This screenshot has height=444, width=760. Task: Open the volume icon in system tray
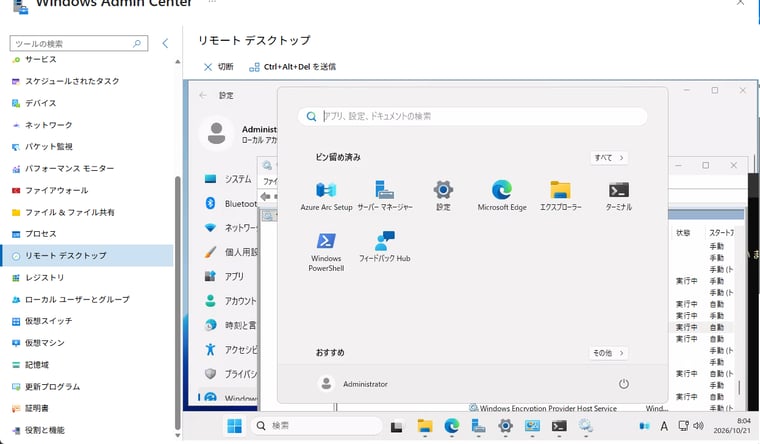(698, 426)
